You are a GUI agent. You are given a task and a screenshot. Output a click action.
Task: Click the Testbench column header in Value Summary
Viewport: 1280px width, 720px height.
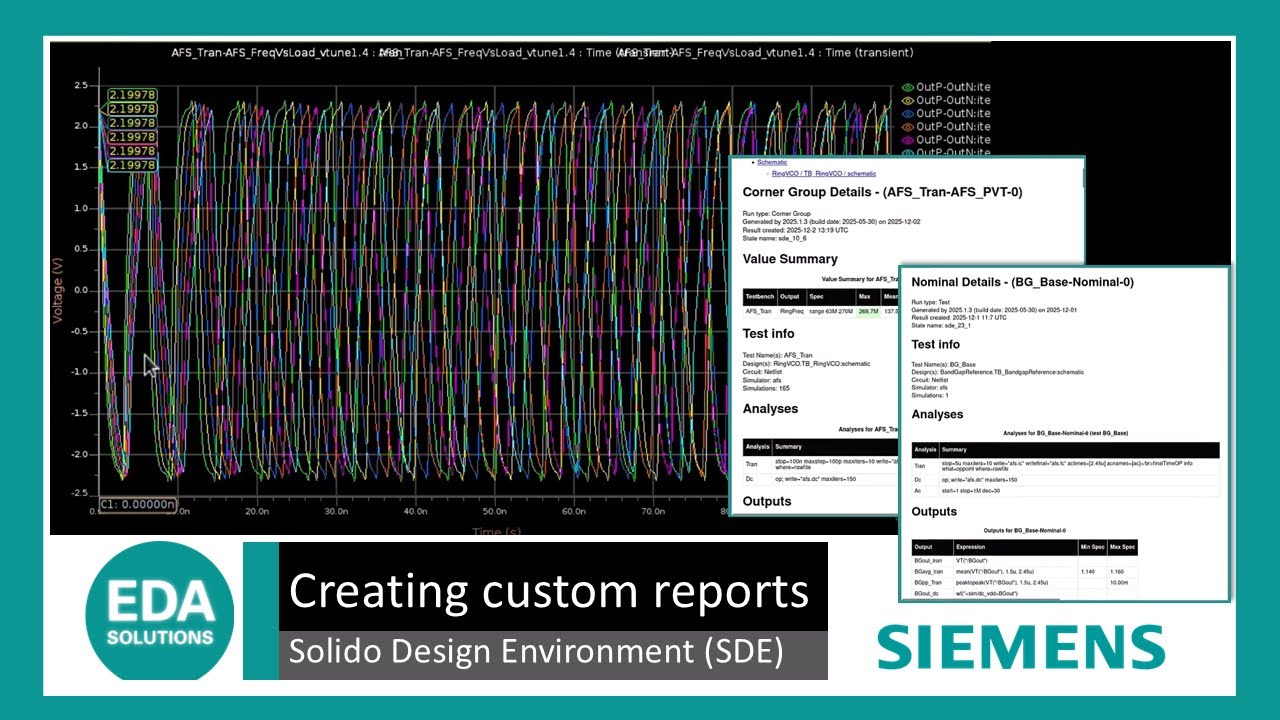pos(760,297)
